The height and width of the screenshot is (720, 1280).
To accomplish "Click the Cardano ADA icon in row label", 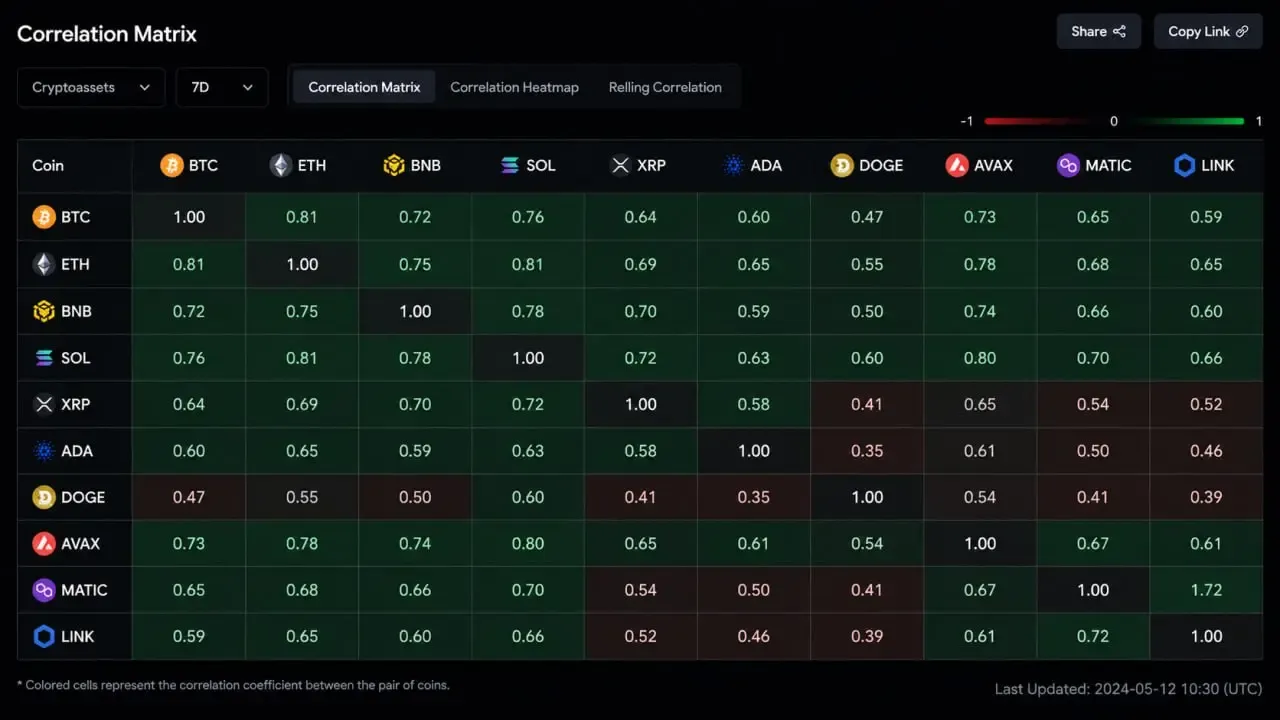I will tap(44, 450).
